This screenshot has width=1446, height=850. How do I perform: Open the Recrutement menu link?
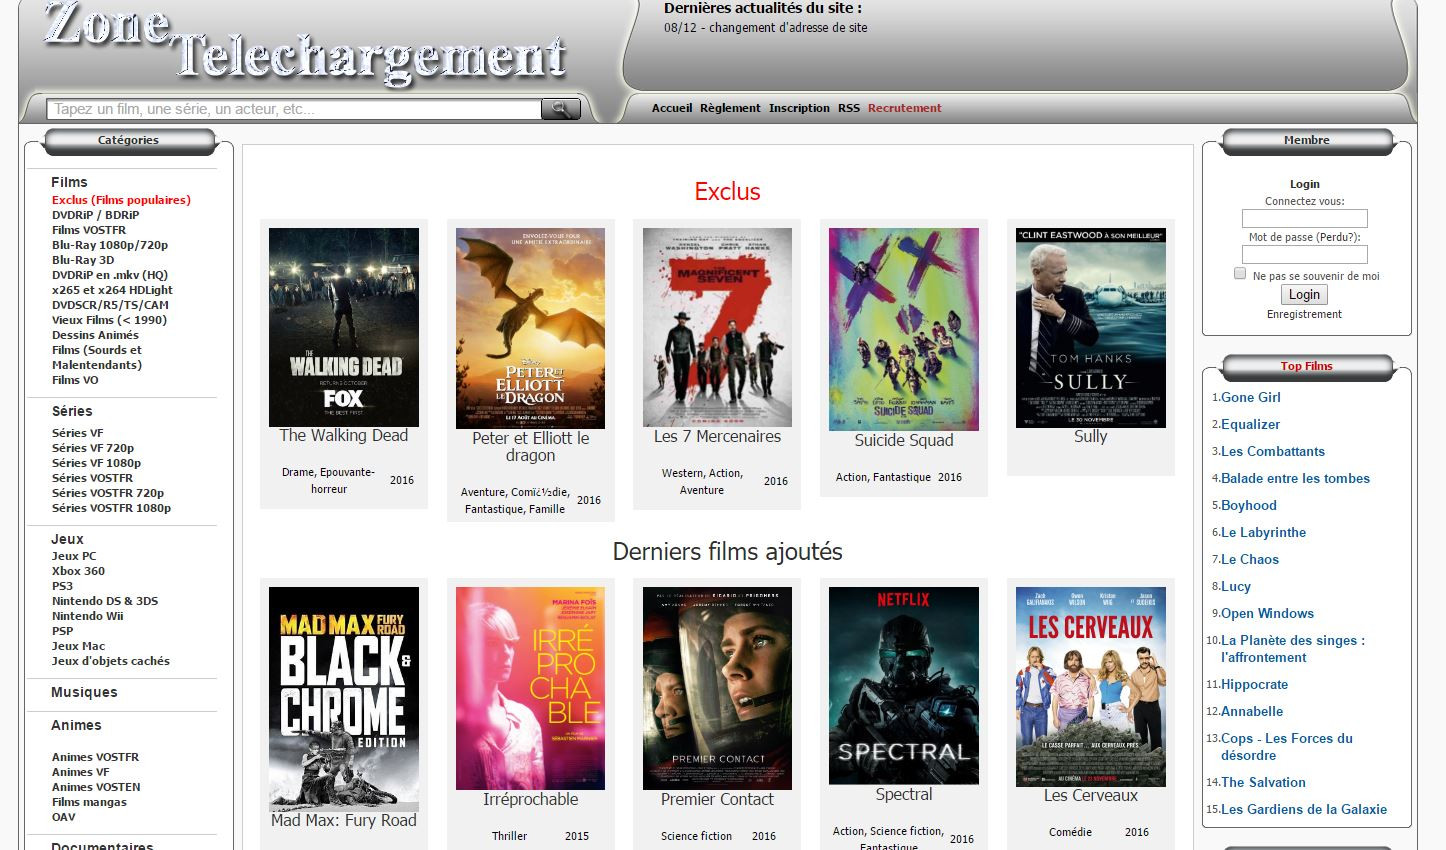(x=905, y=108)
